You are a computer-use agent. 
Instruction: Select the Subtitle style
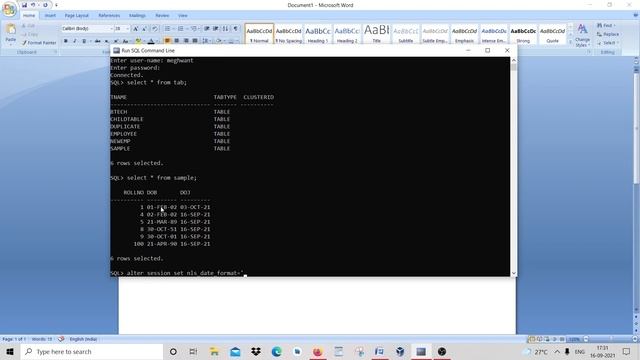coord(406,34)
